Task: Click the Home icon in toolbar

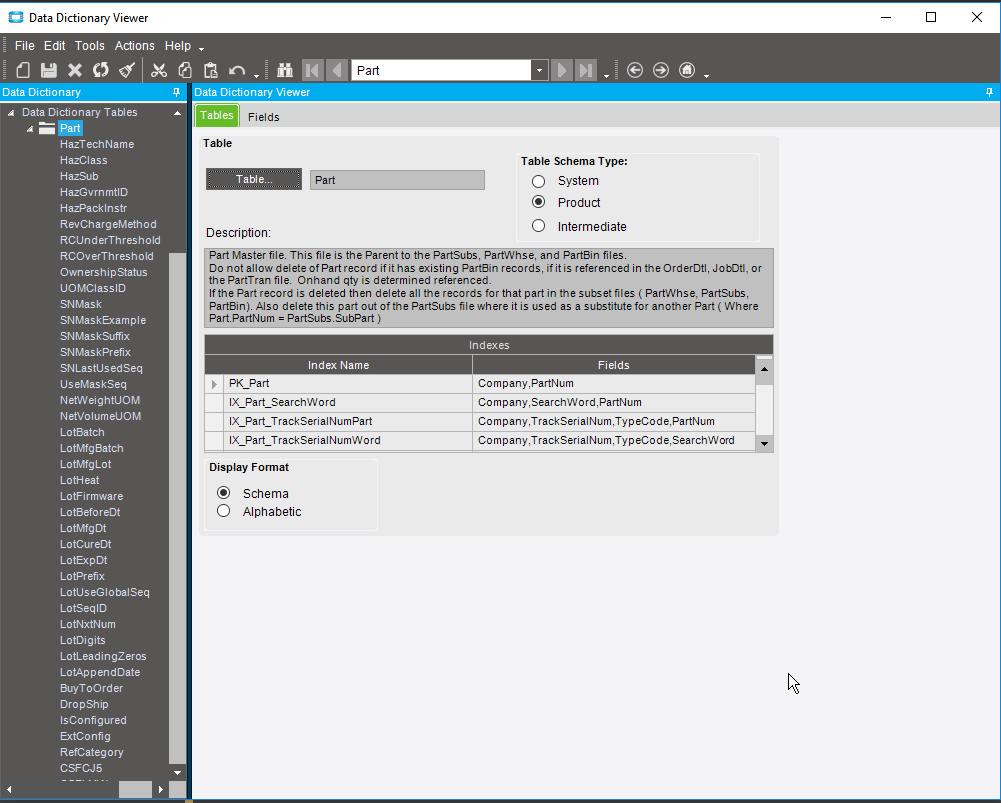Action: pos(687,70)
